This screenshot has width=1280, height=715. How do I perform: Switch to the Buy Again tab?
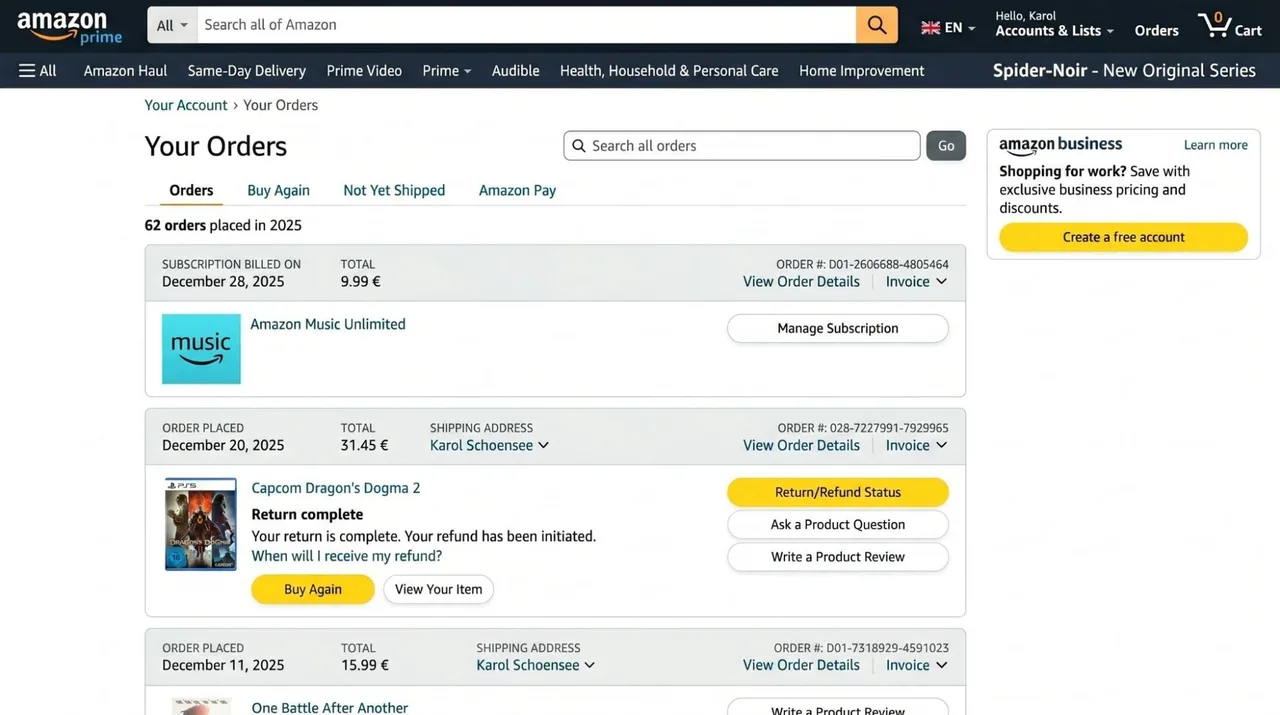(278, 191)
